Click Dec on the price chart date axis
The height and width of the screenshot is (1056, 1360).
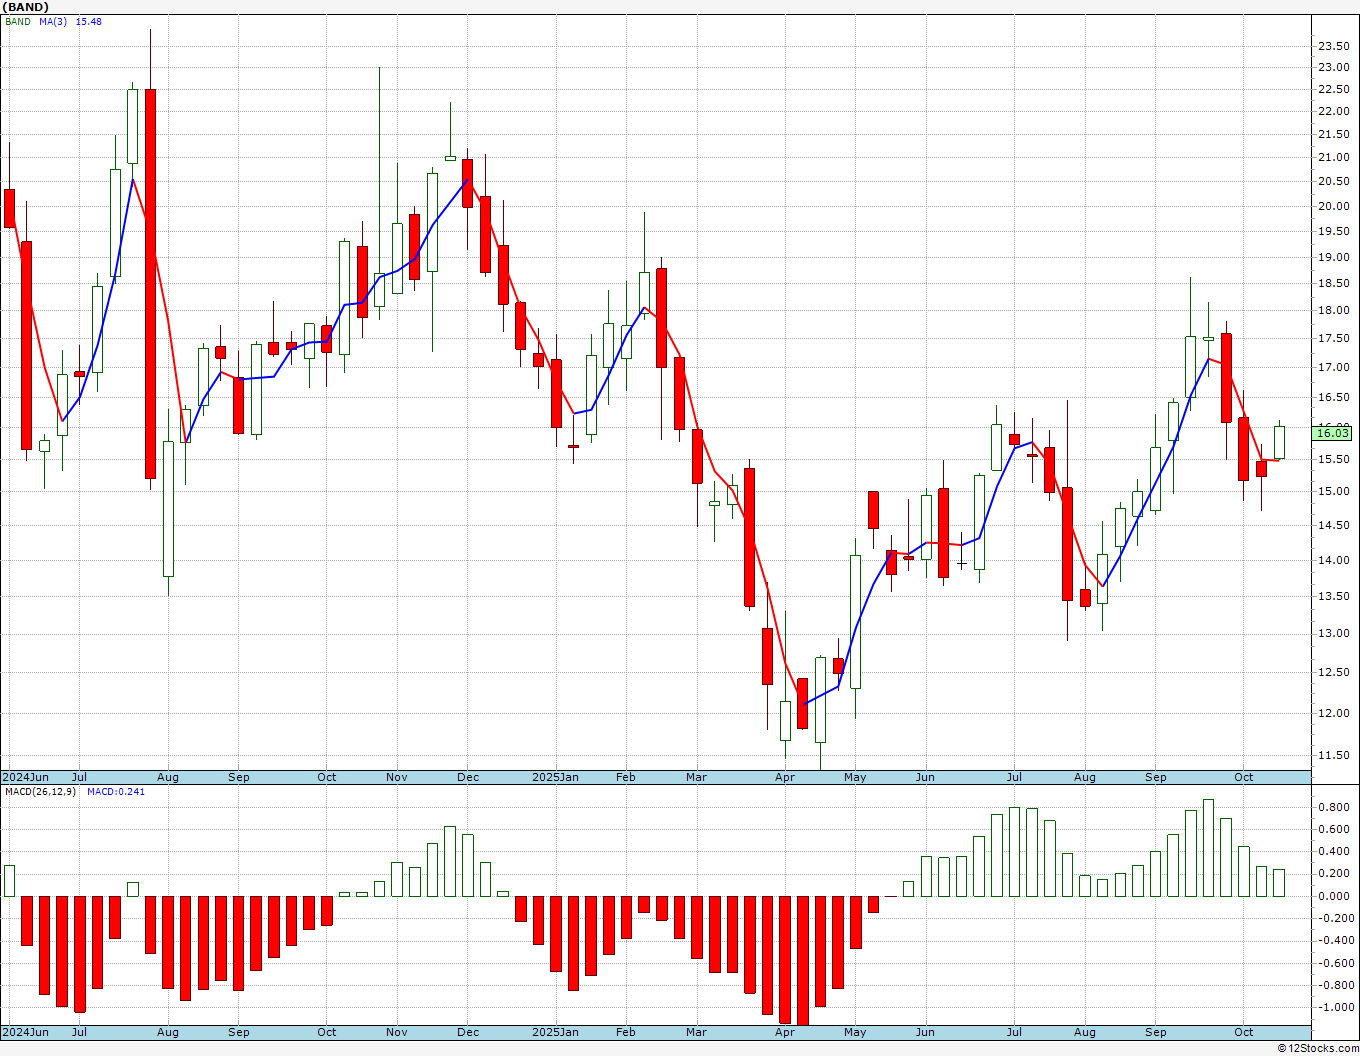[x=468, y=777]
